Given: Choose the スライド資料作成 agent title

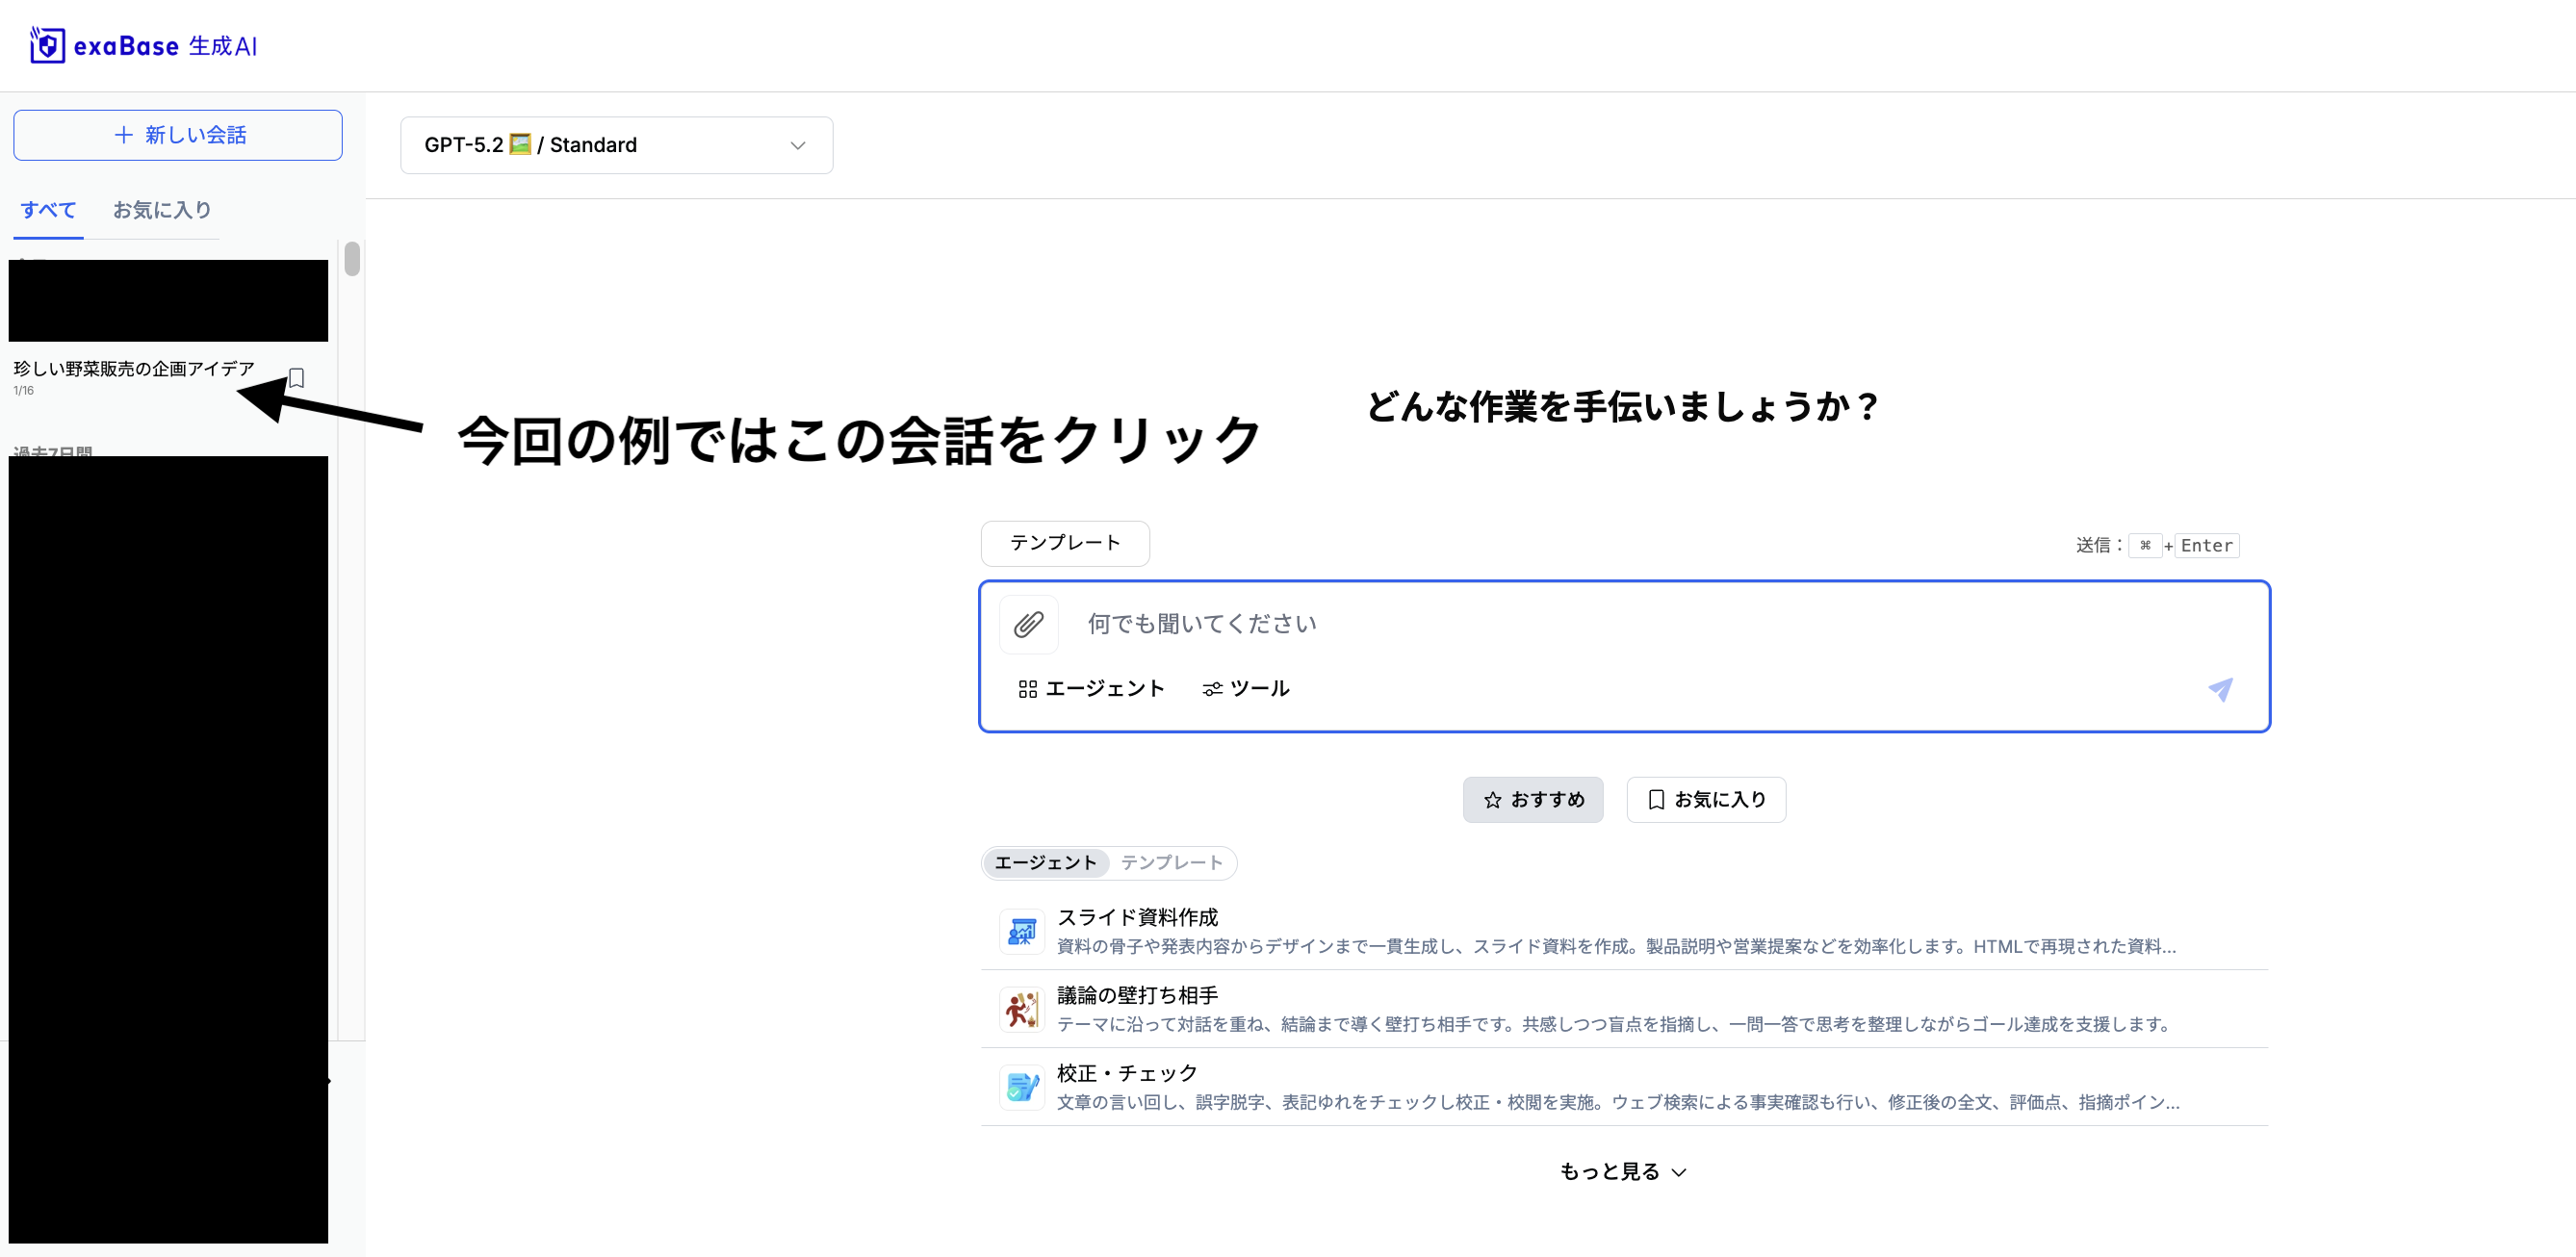Looking at the screenshot, I should [x=1137, y=917].
